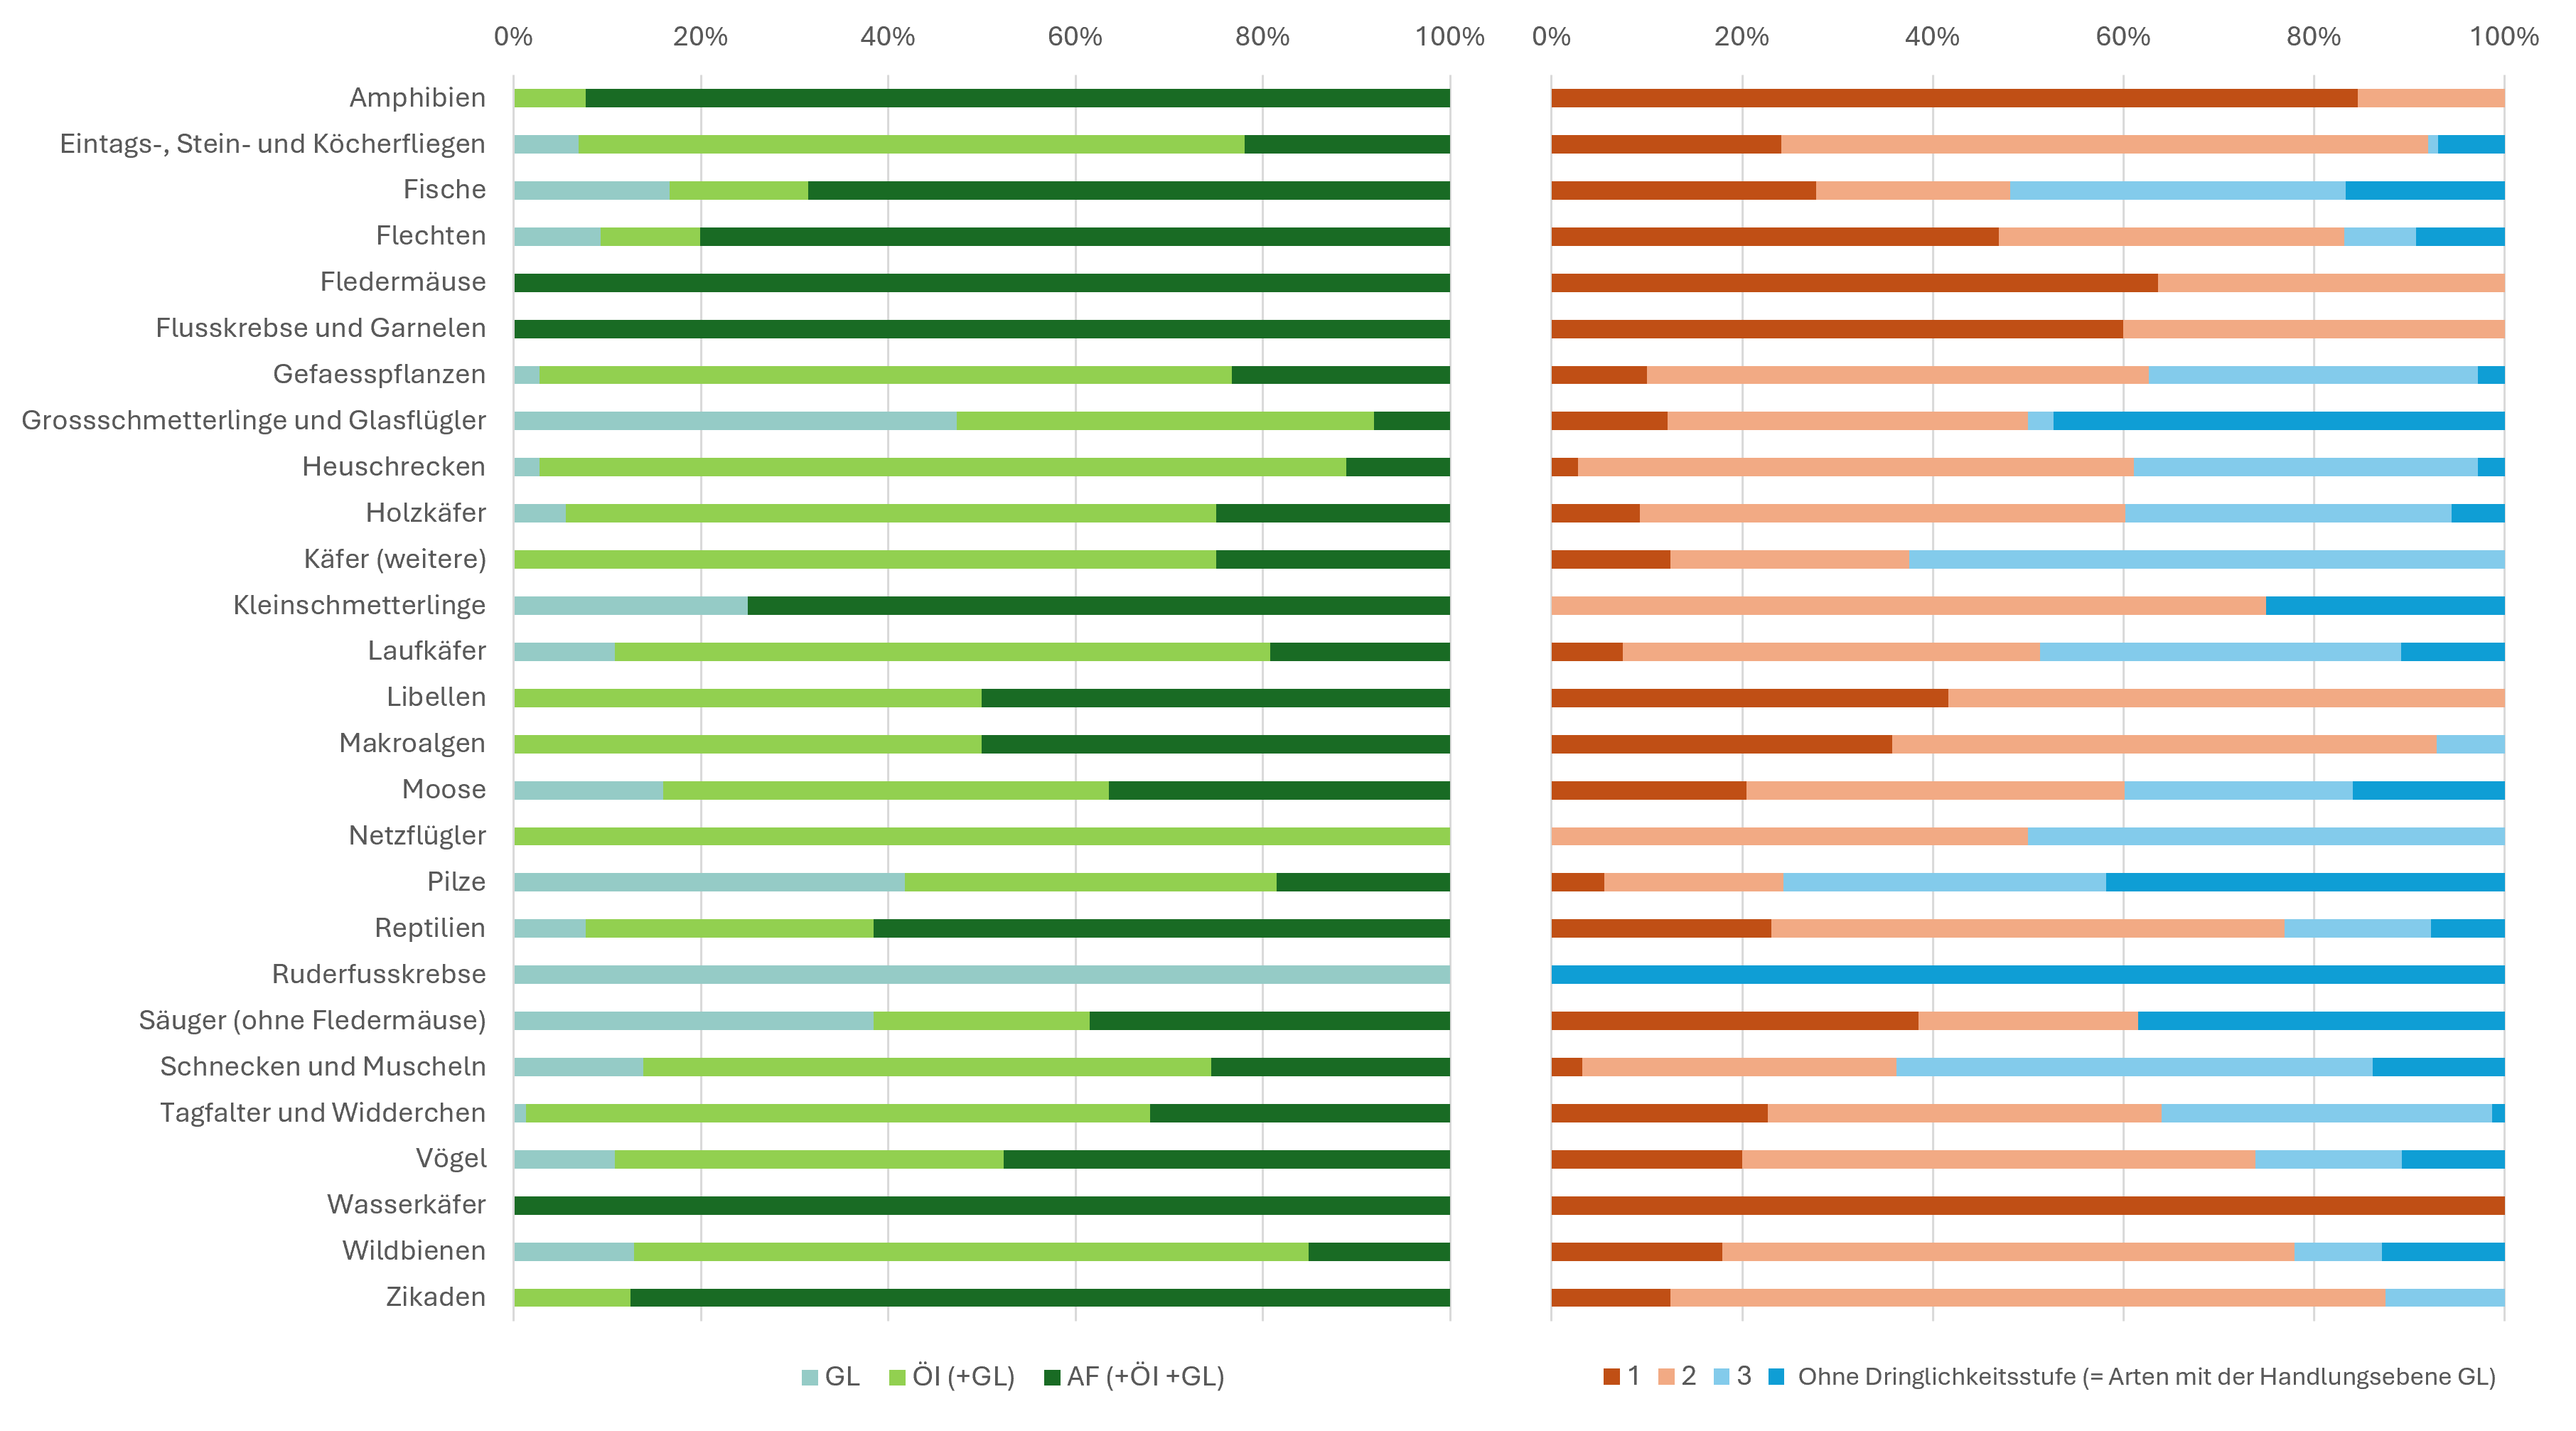Select the Amphibien category label
The height and width of the screenshot is (1431, 2576).
[x=417, y=98]
